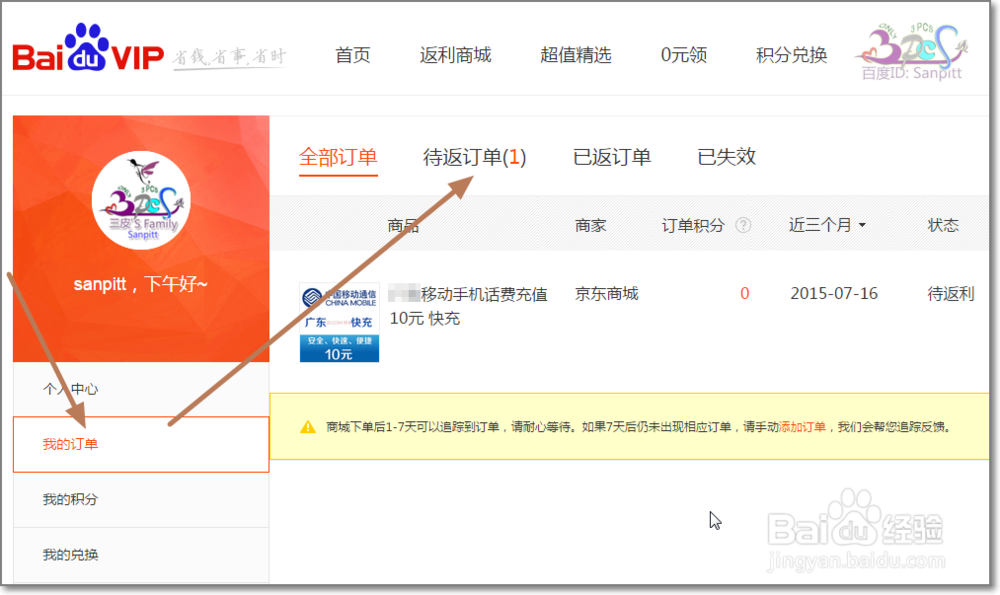Select the 全部订单 tab
Screen dimensions: 1000x595
pos(338,157)
